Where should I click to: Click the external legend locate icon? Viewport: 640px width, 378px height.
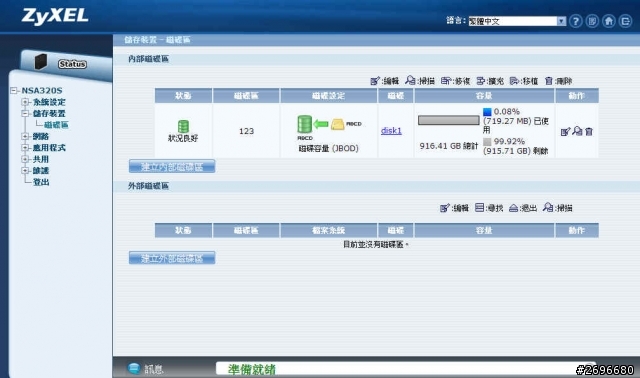pos(480,208)
